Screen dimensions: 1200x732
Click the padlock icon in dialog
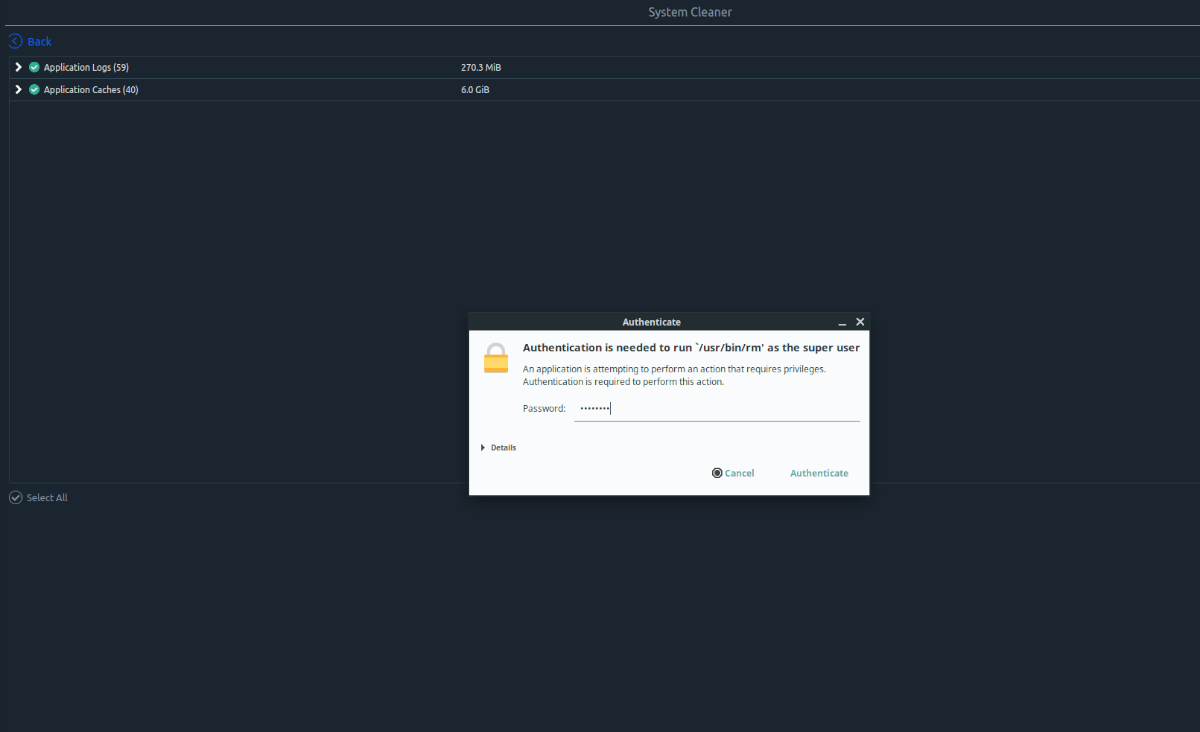[496, 358]
